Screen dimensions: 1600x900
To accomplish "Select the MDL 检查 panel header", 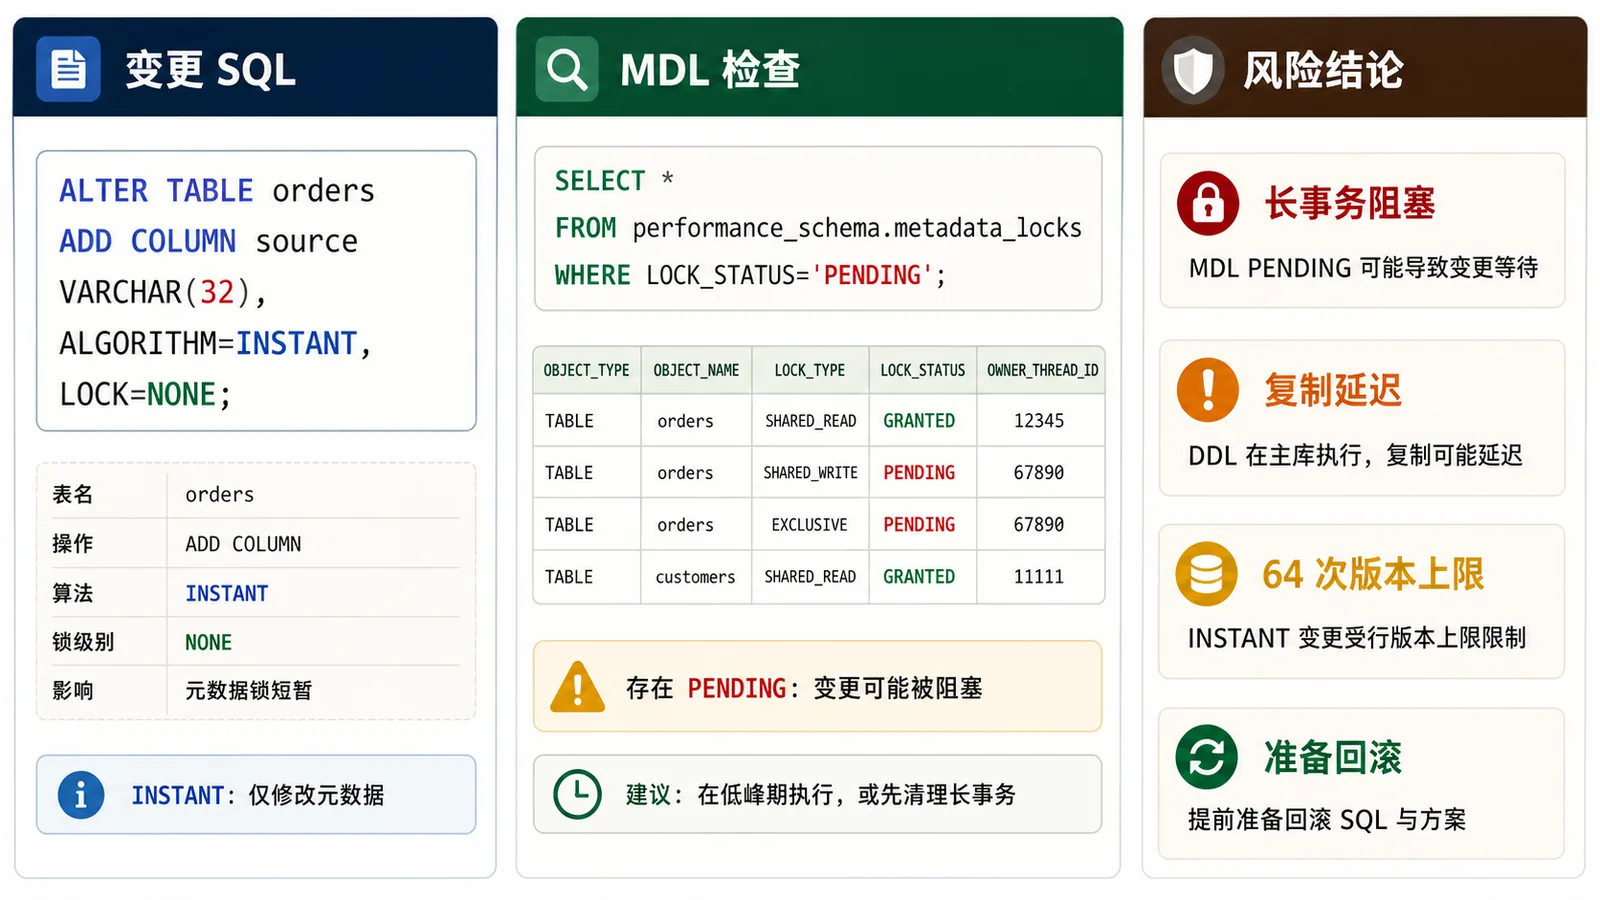I will click(x=819, y=67).
